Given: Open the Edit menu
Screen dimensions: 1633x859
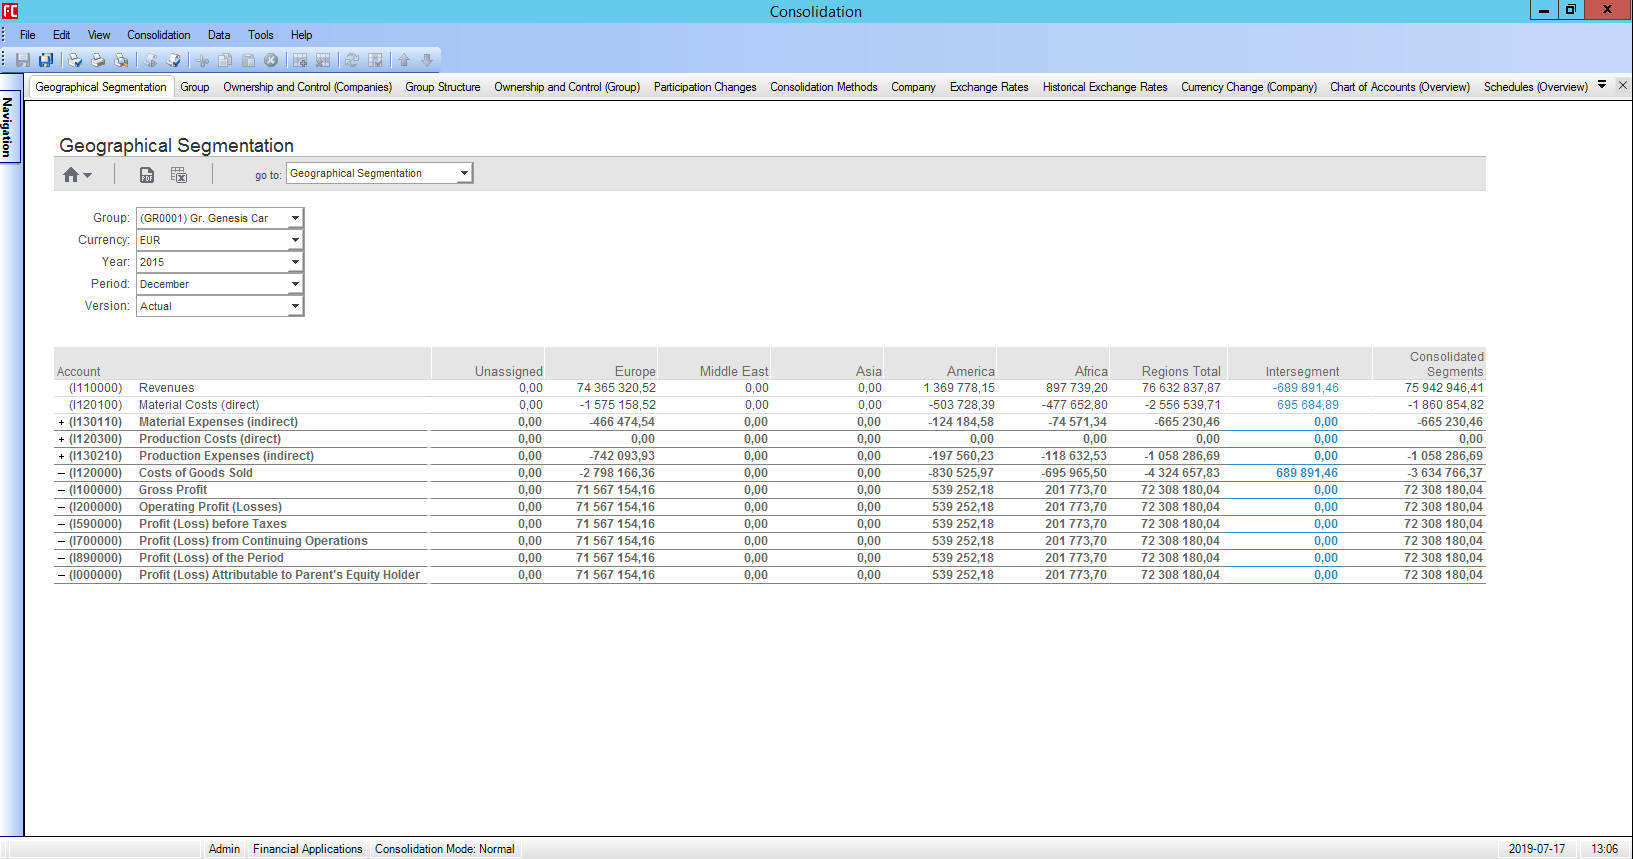Looking at the screenshot, I should [x=61, y=35].
